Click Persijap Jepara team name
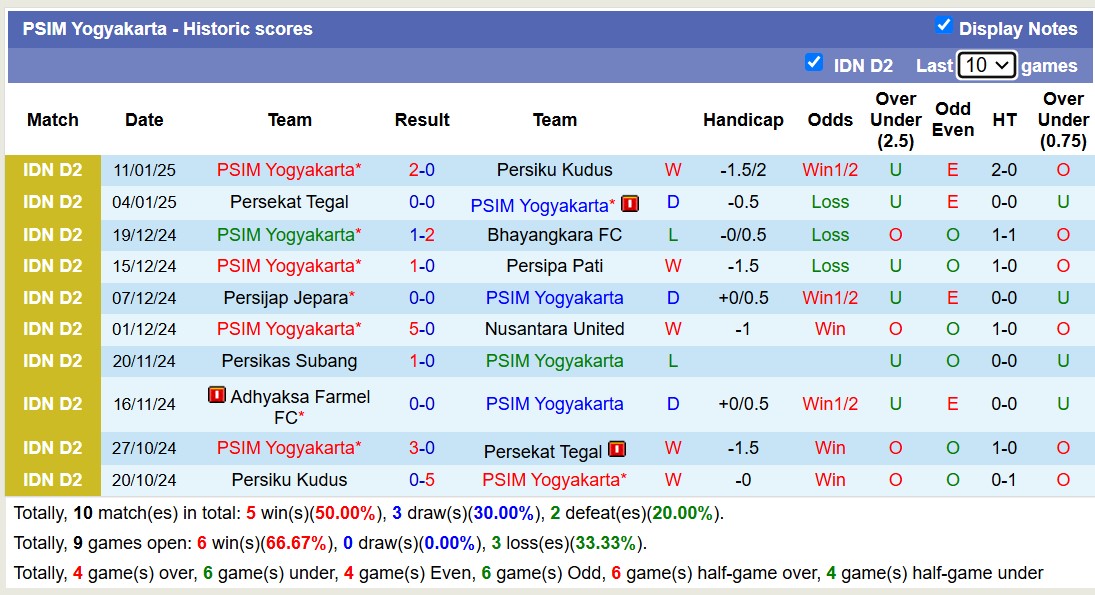1095x595 pixels. (x=286, y=298)
